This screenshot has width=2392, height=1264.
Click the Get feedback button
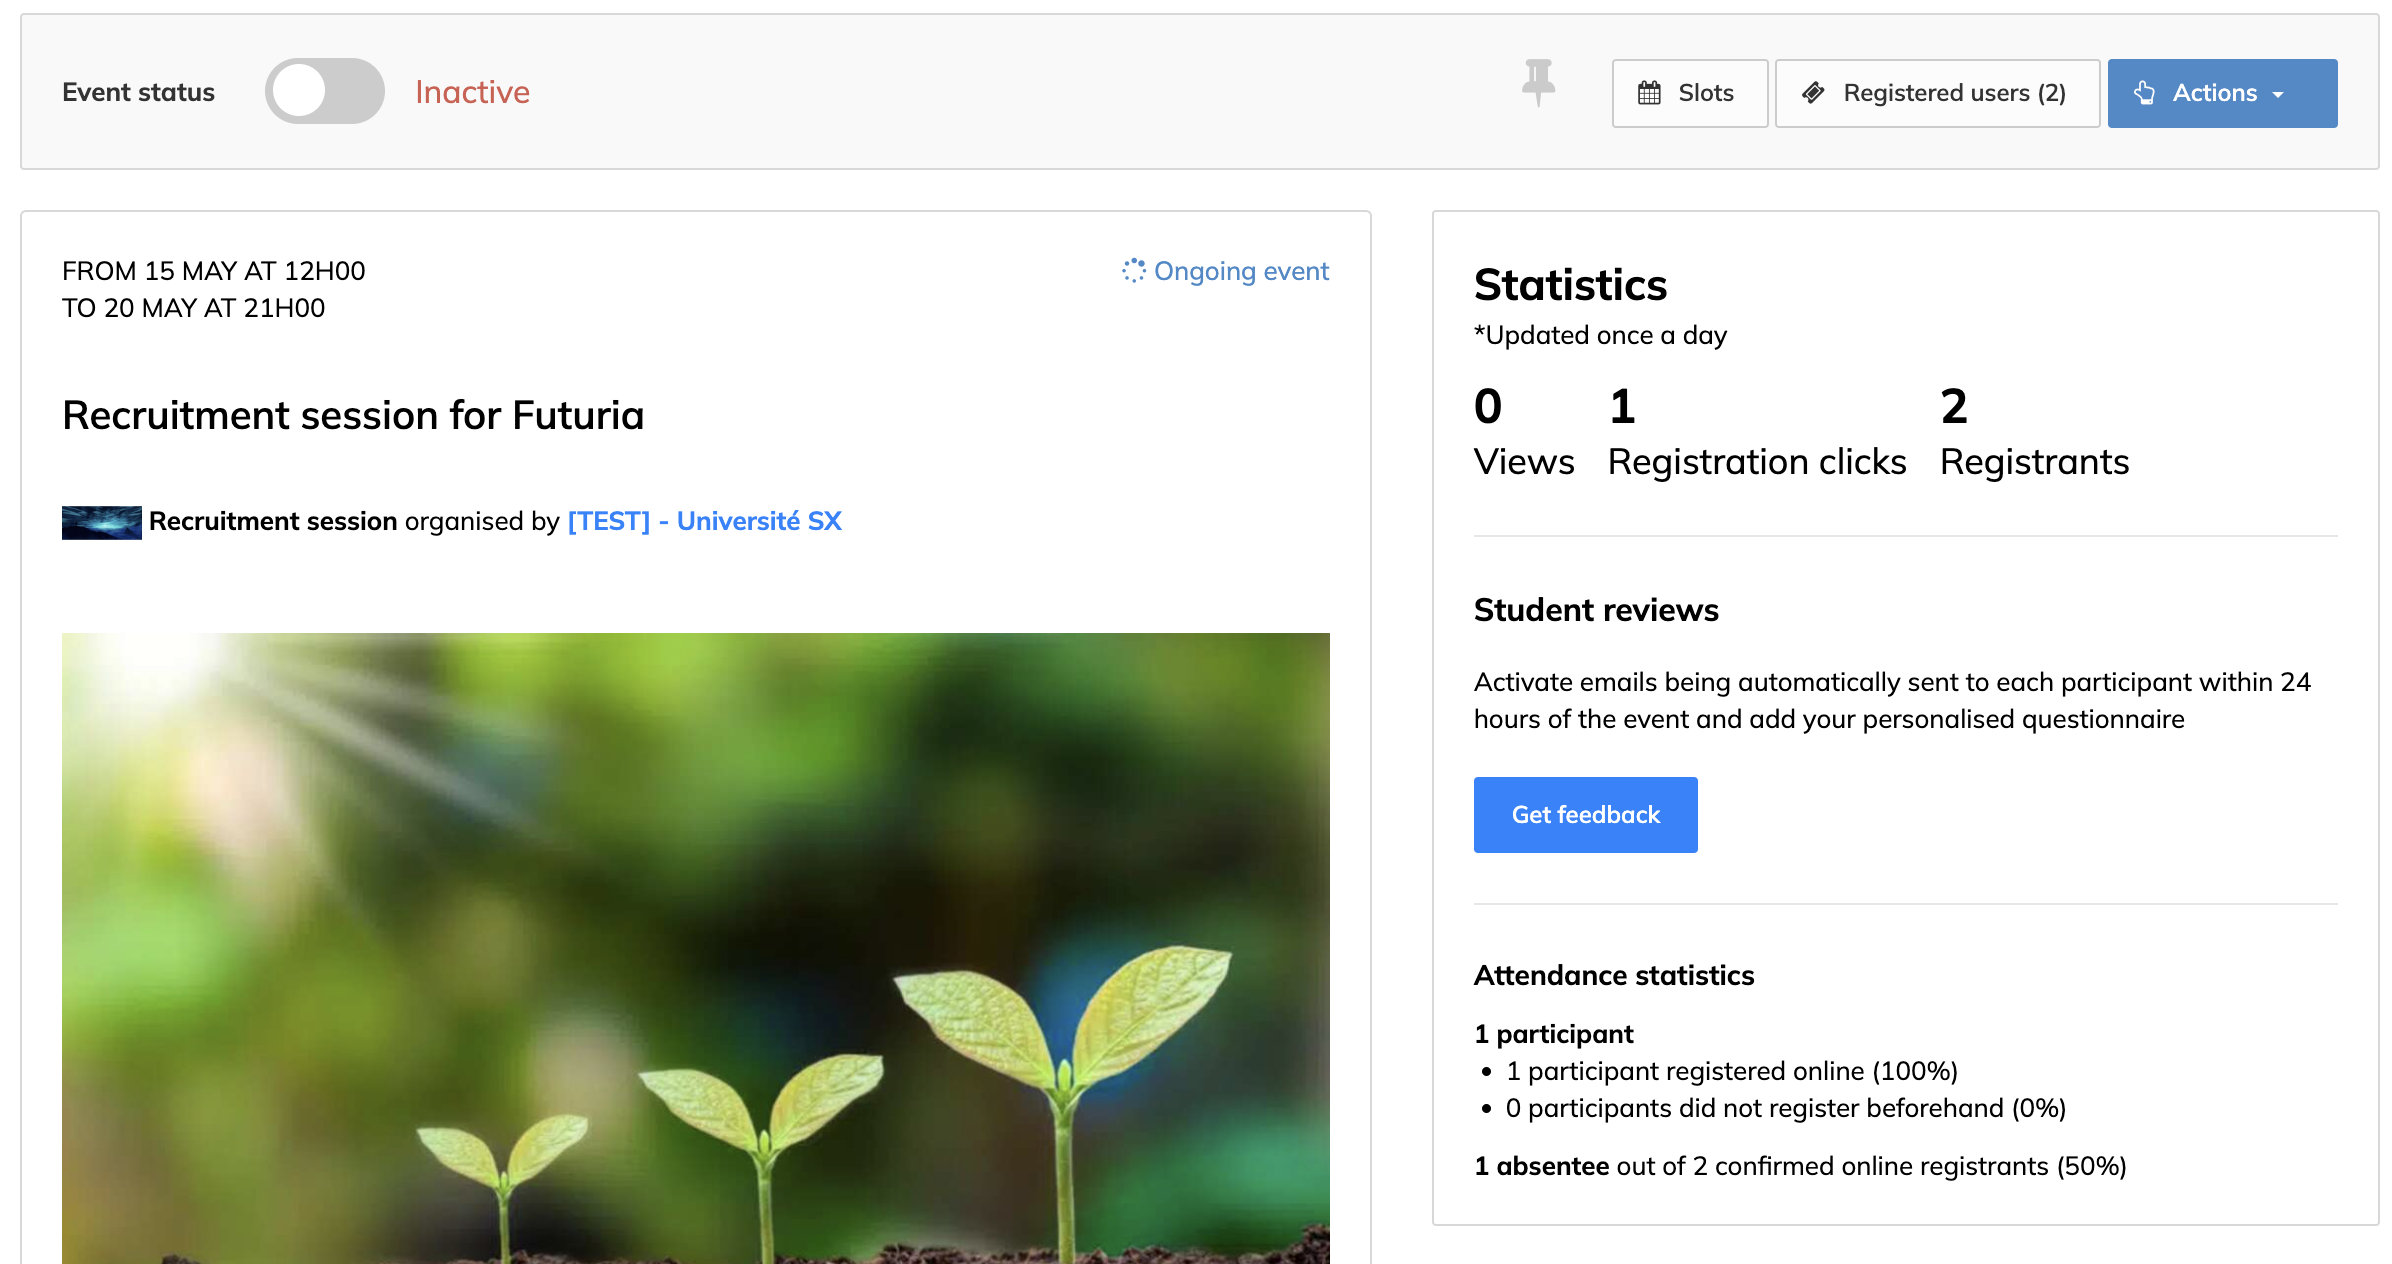tap(1585, 815)
